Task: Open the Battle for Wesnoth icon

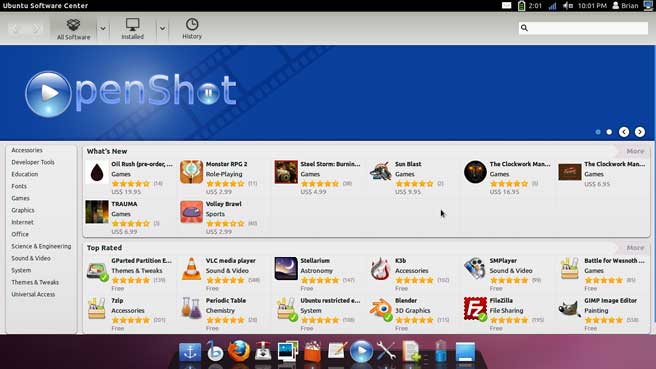Action: (570, 269)
